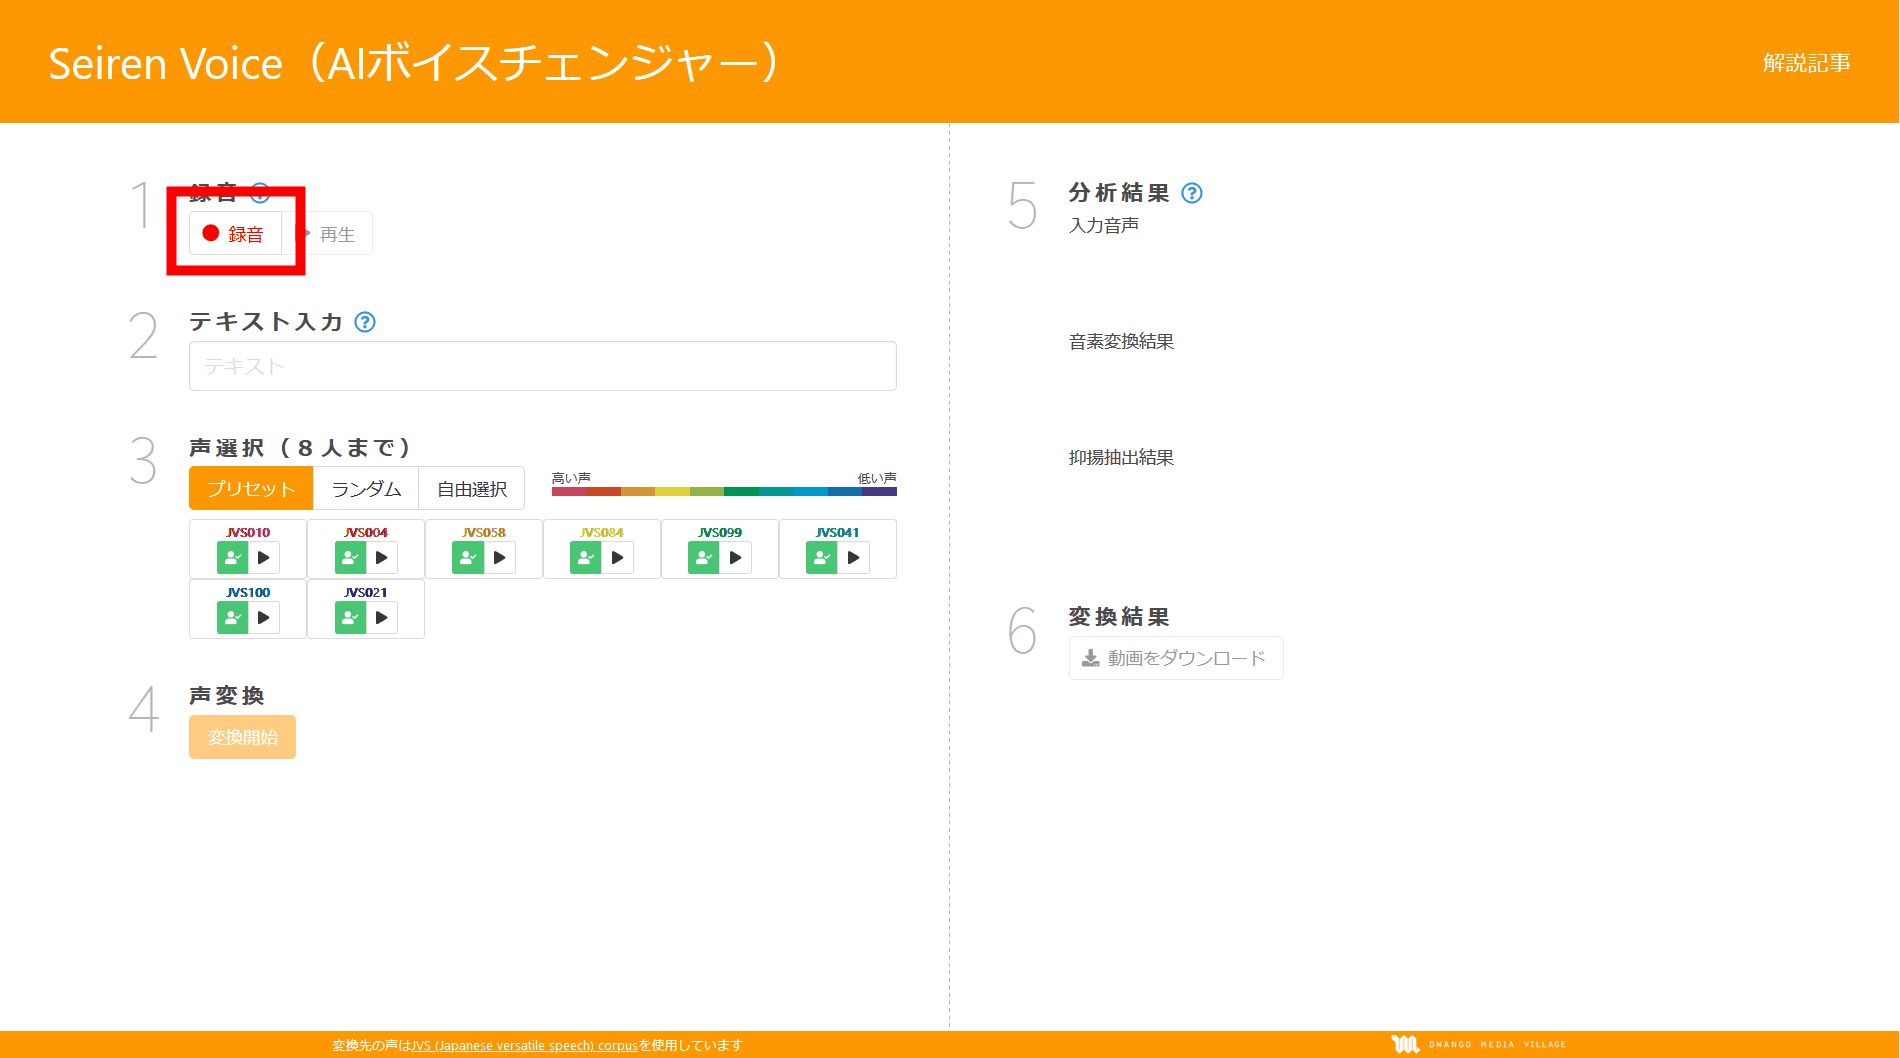Play the JVS041 voice sample

click(x=854, y=558)
